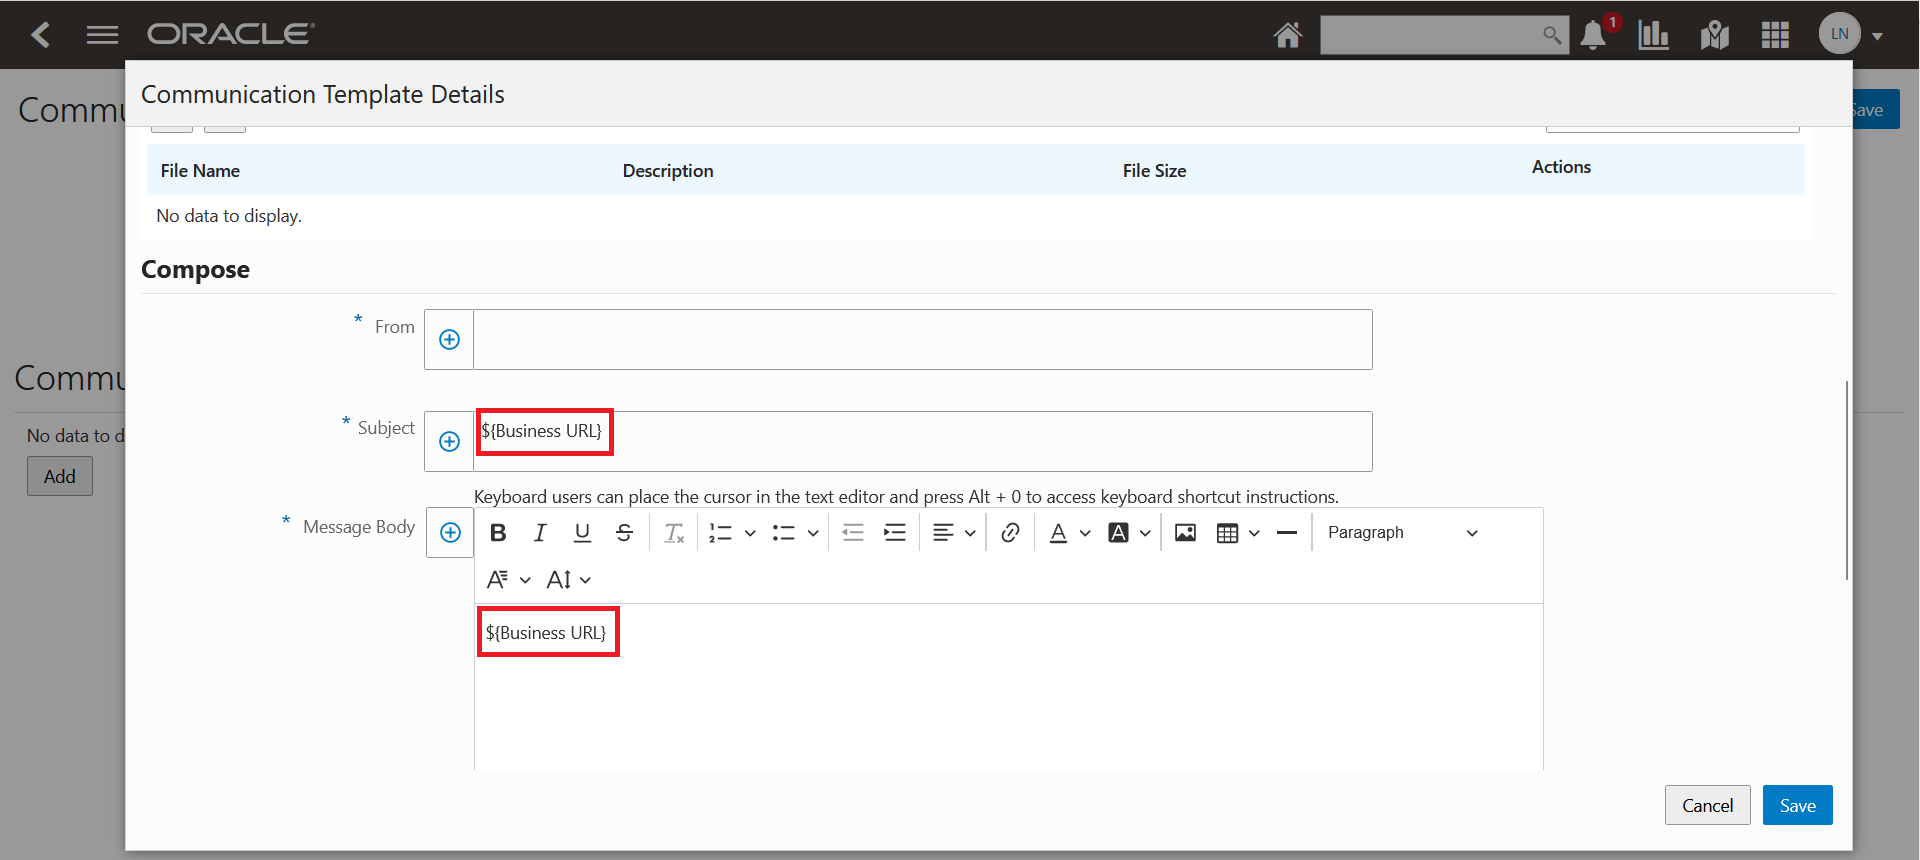The height and width of the screenshot is (860, 1920).
Task: Insert an image
Action: 1185,533
